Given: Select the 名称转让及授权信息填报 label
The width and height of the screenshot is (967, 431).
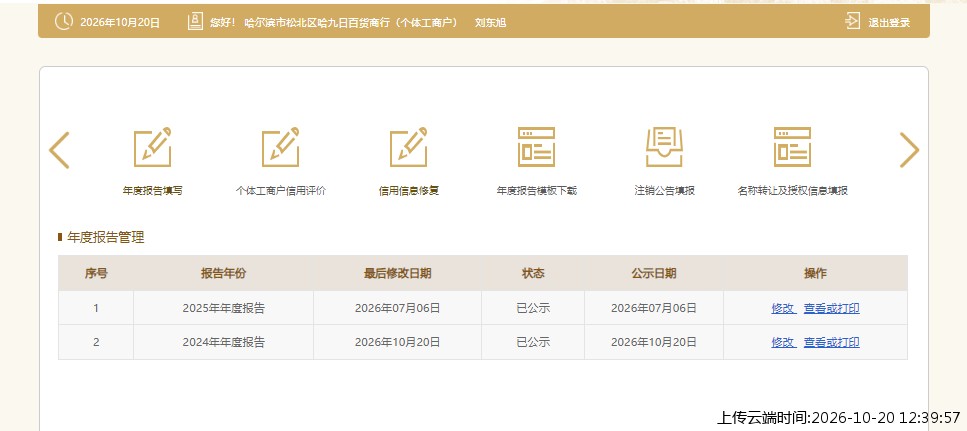Looking at the screenshot, I should point(792,191).
